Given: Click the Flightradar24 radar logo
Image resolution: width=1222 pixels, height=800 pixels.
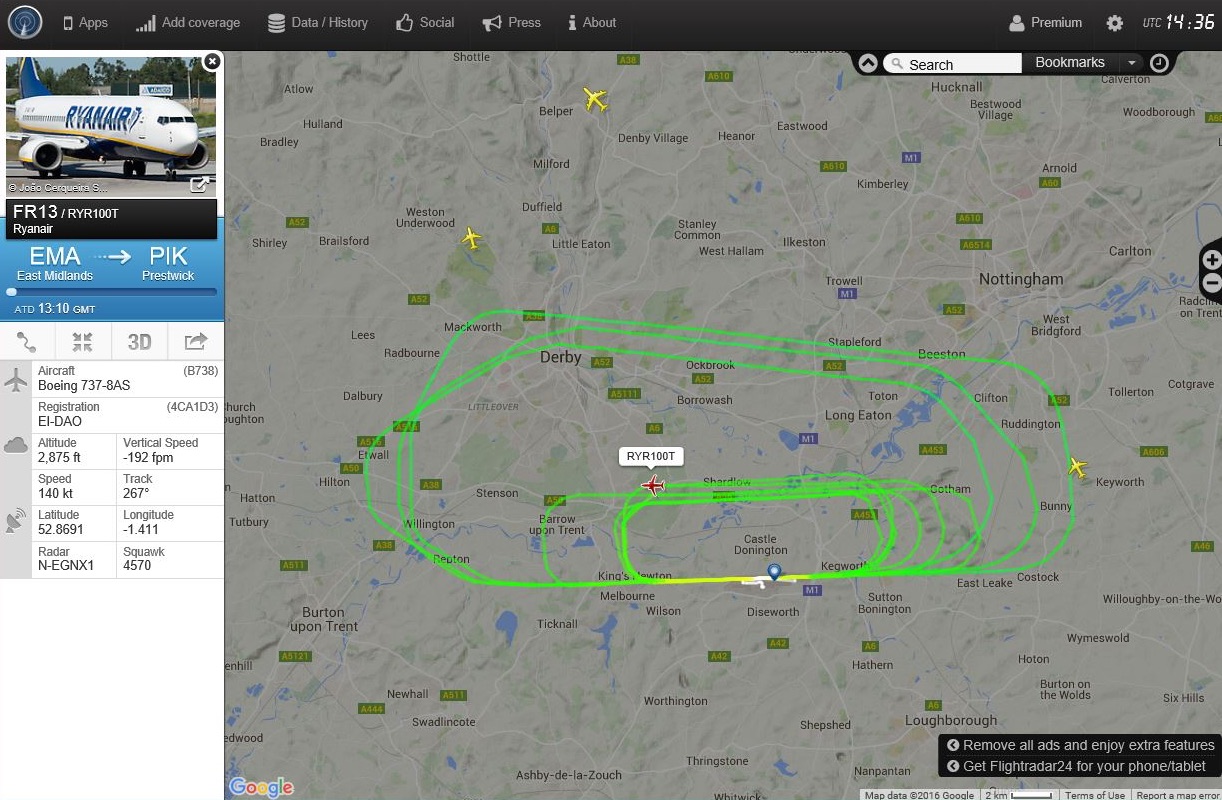Looking at the screenshot, I should 25,22.
